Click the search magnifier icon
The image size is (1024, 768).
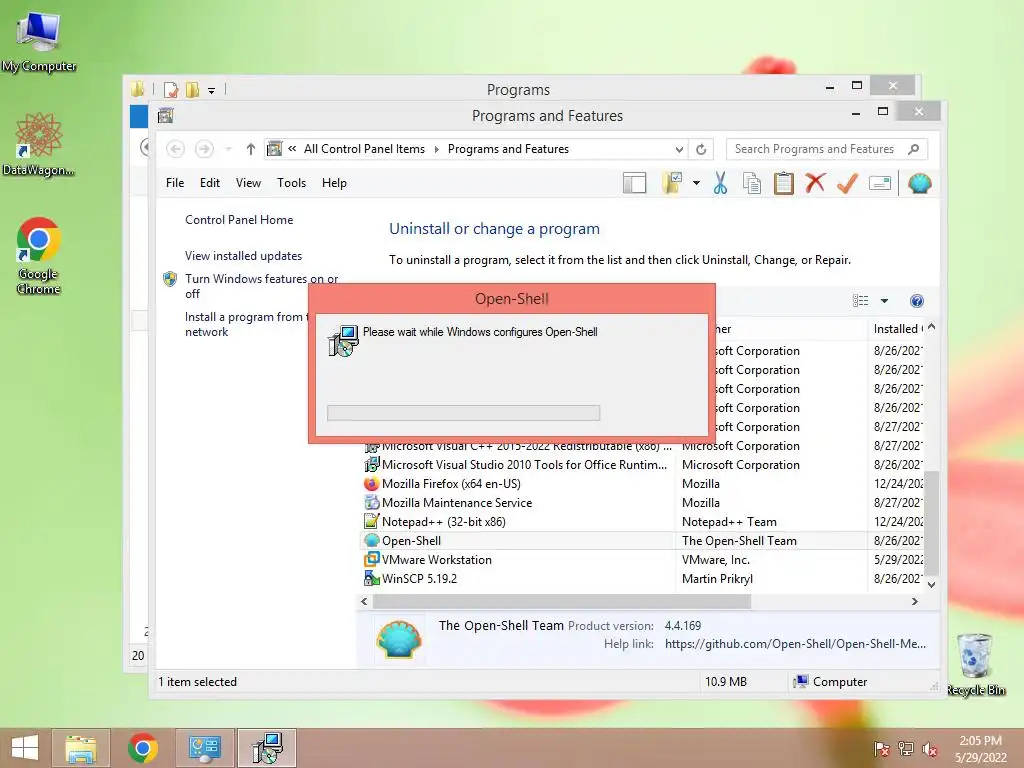[x=914, y=149]
